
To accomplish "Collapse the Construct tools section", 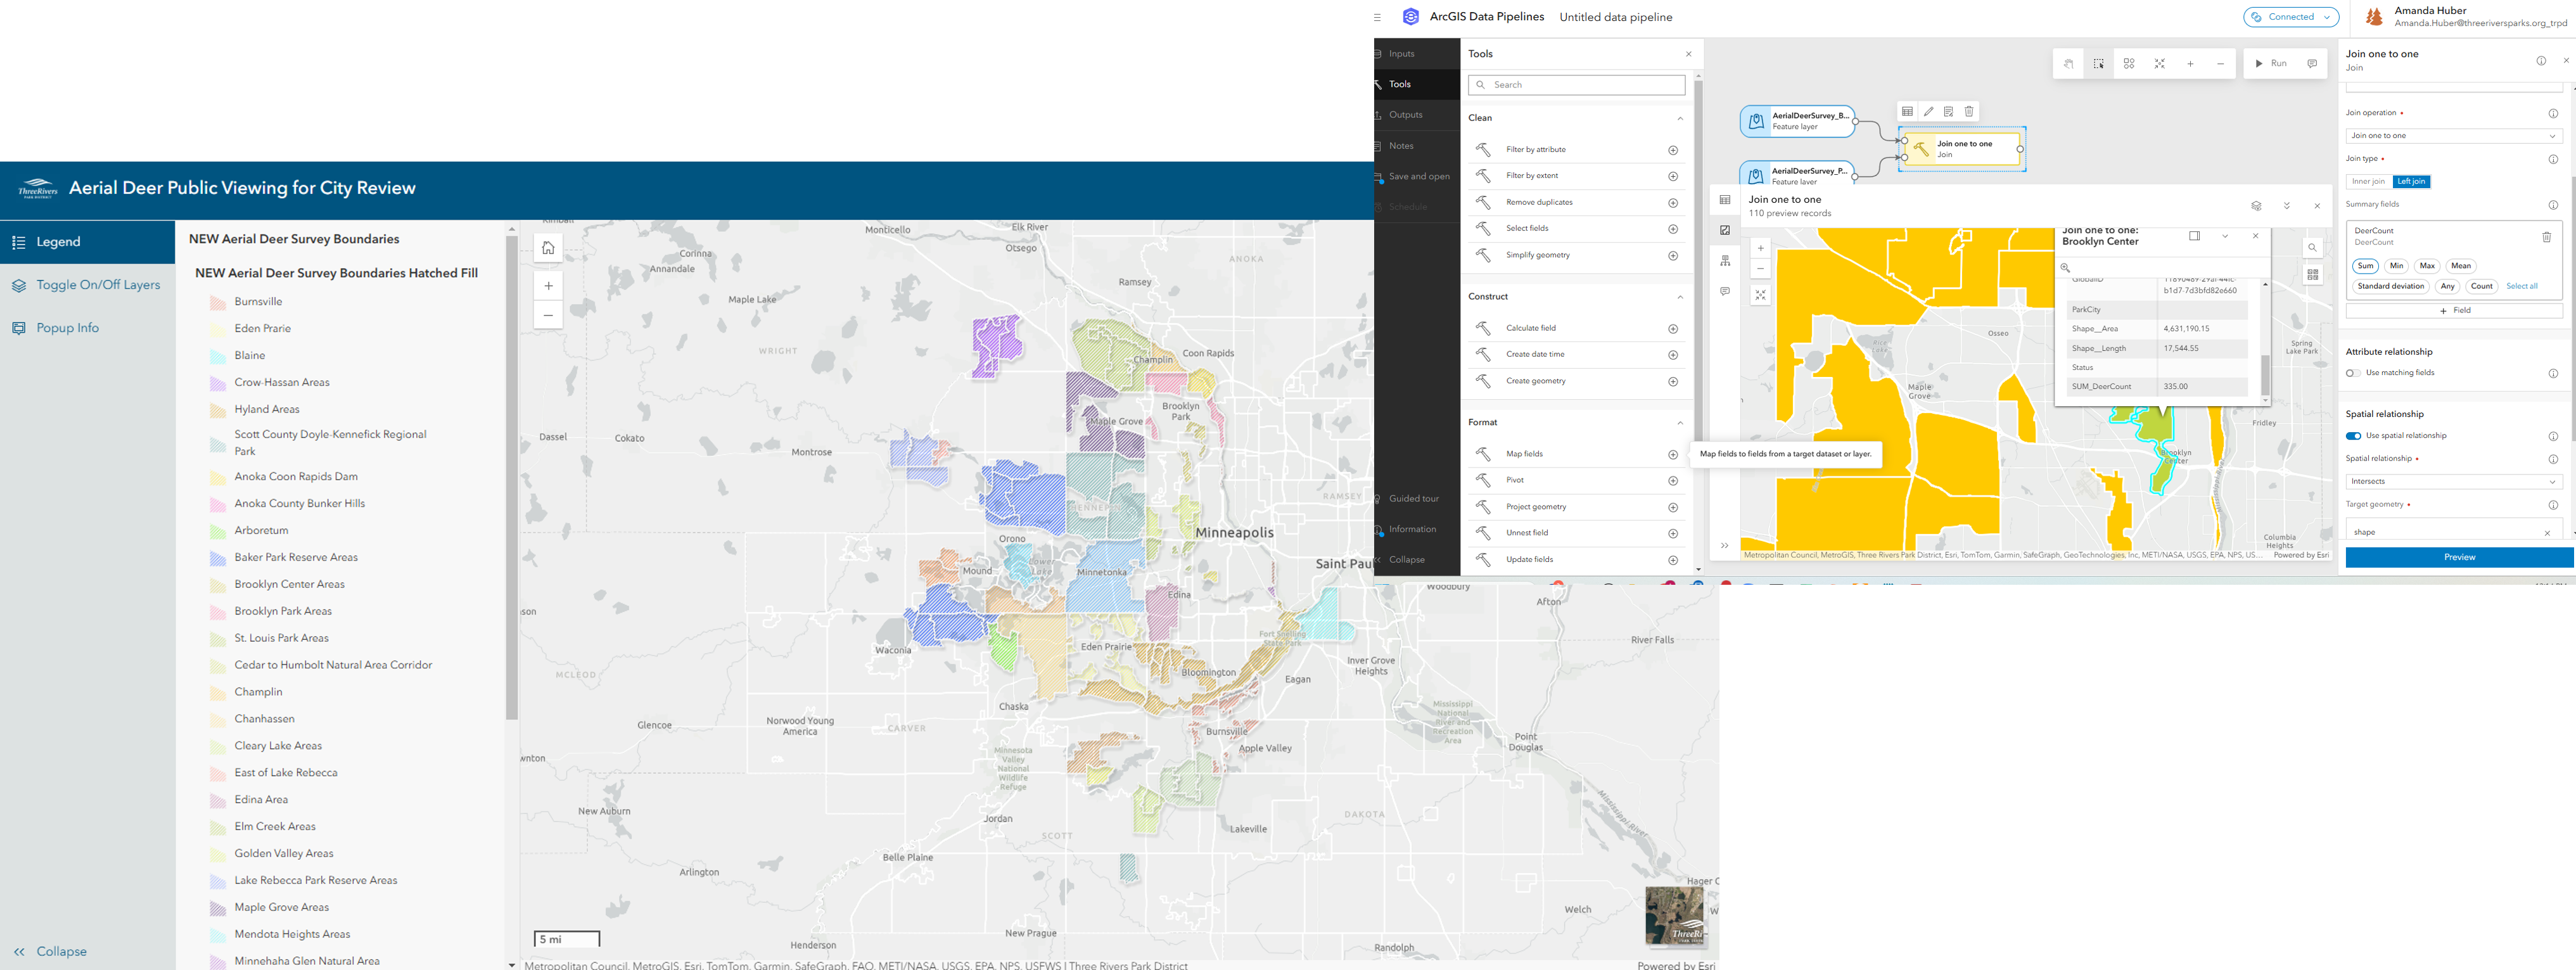I will [1680, 297].
